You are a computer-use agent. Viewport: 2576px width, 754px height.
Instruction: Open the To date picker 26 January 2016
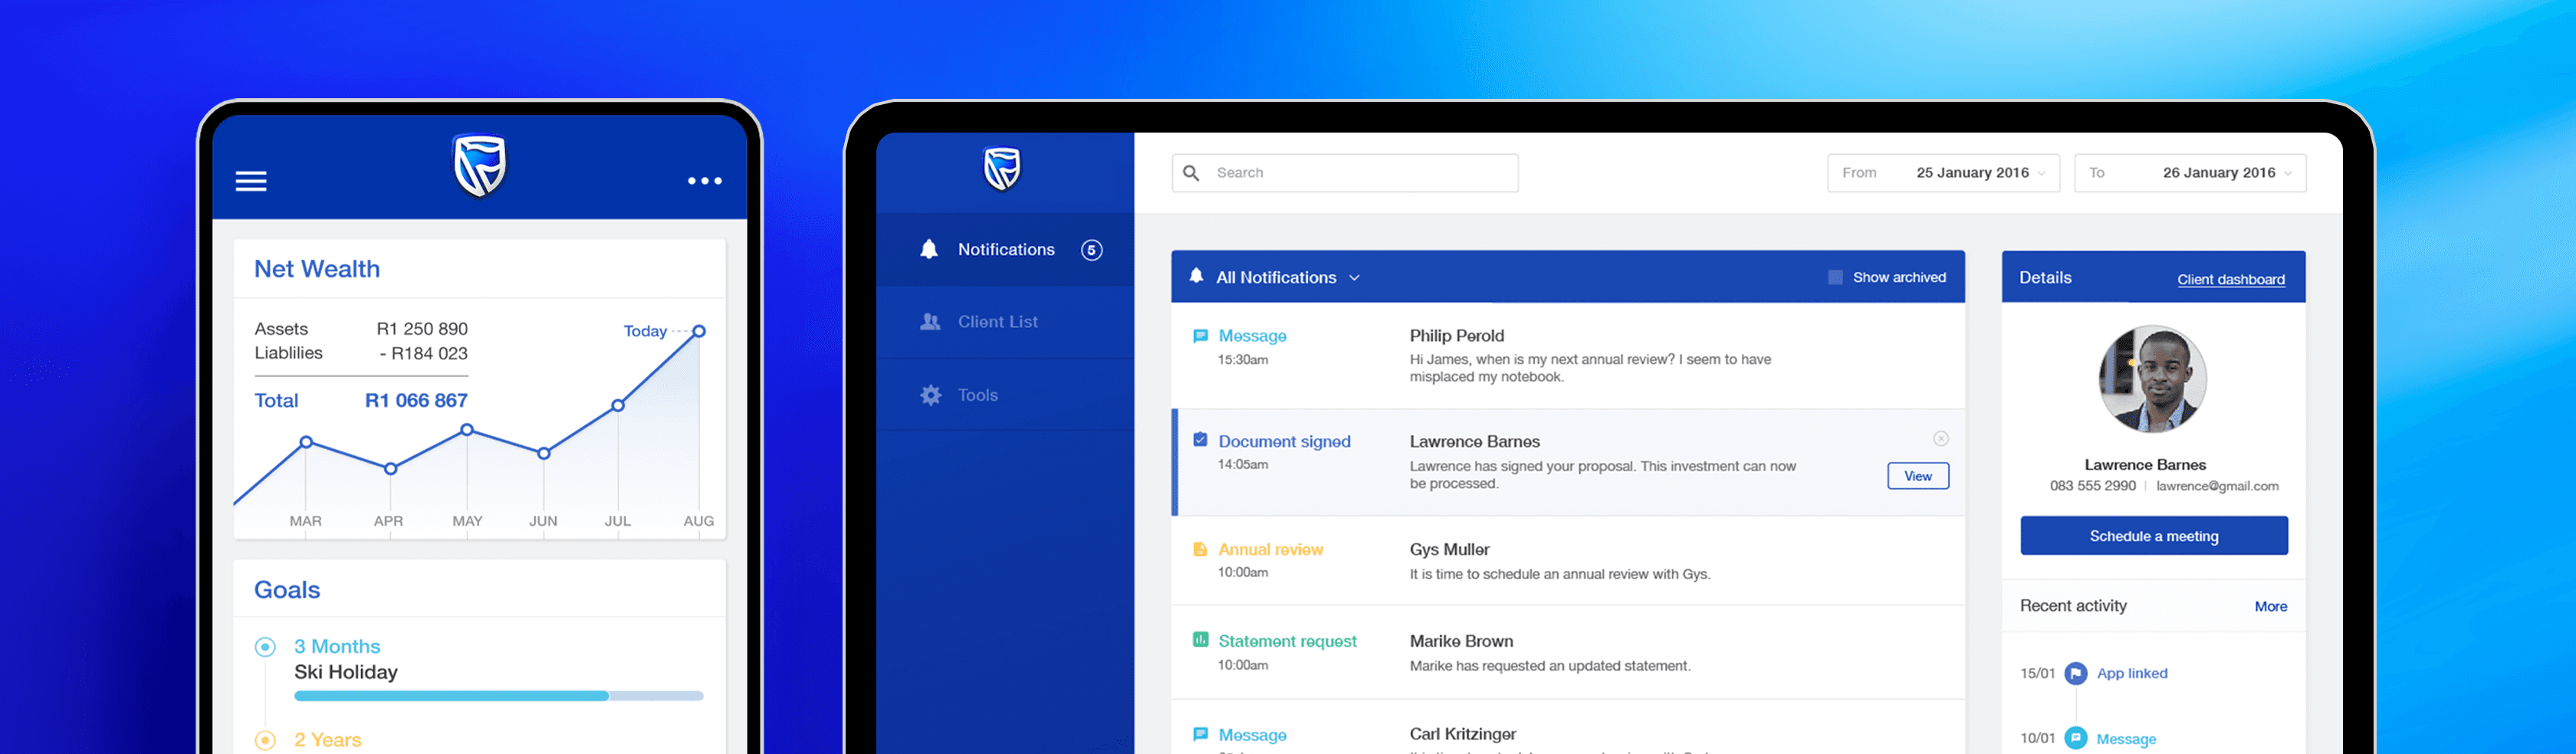[2190, 173]
